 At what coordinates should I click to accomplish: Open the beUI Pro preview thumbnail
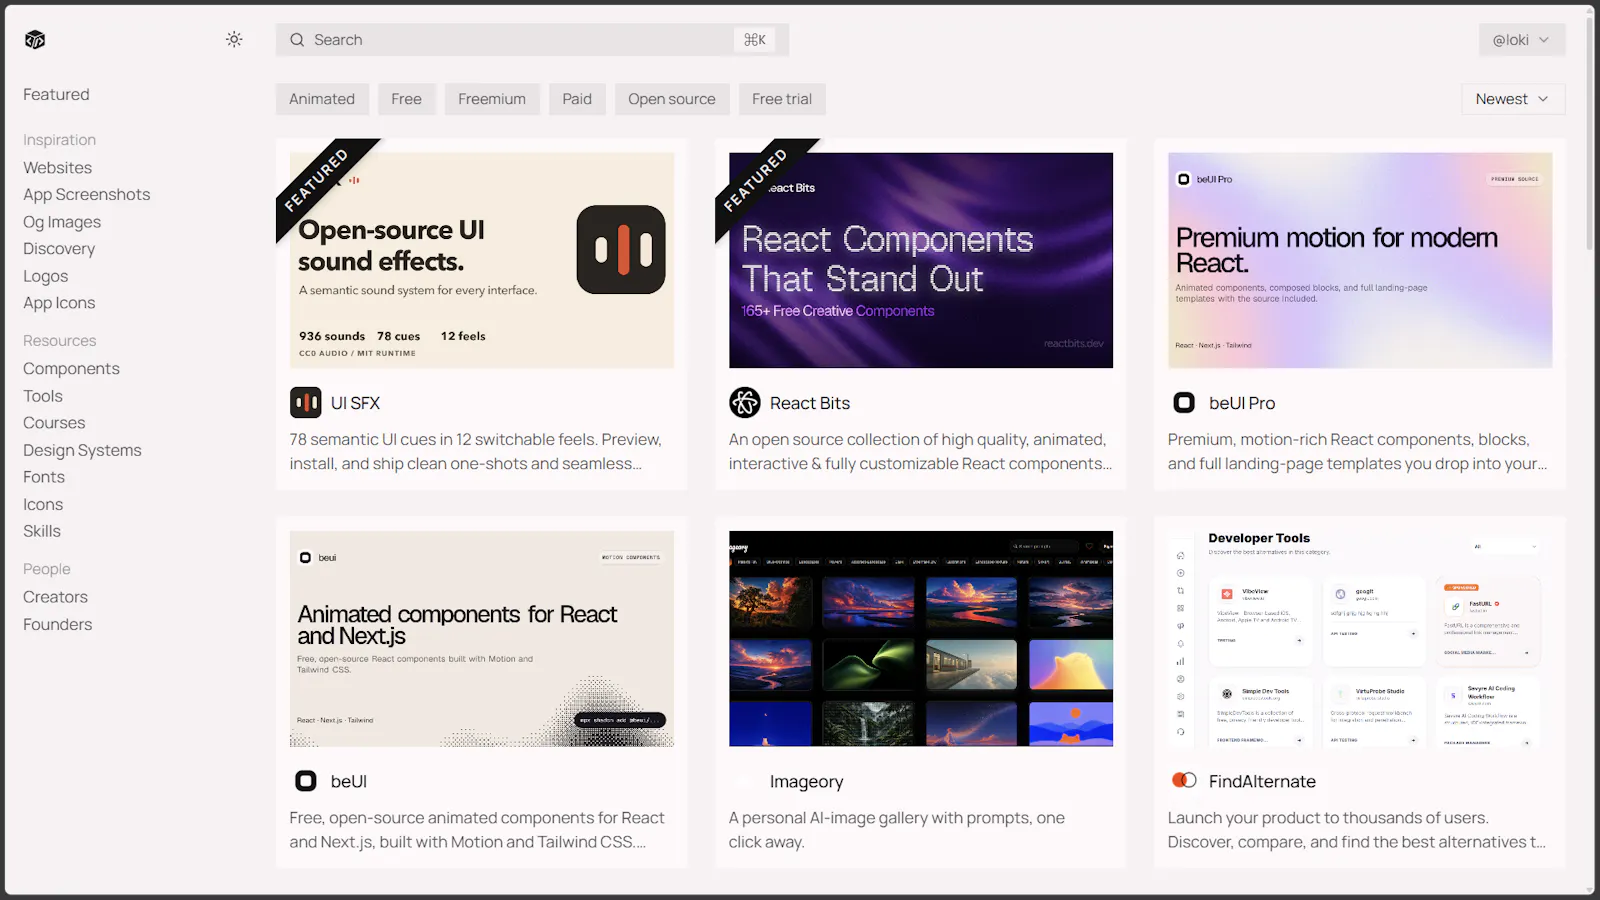[x=1360, y=260]
